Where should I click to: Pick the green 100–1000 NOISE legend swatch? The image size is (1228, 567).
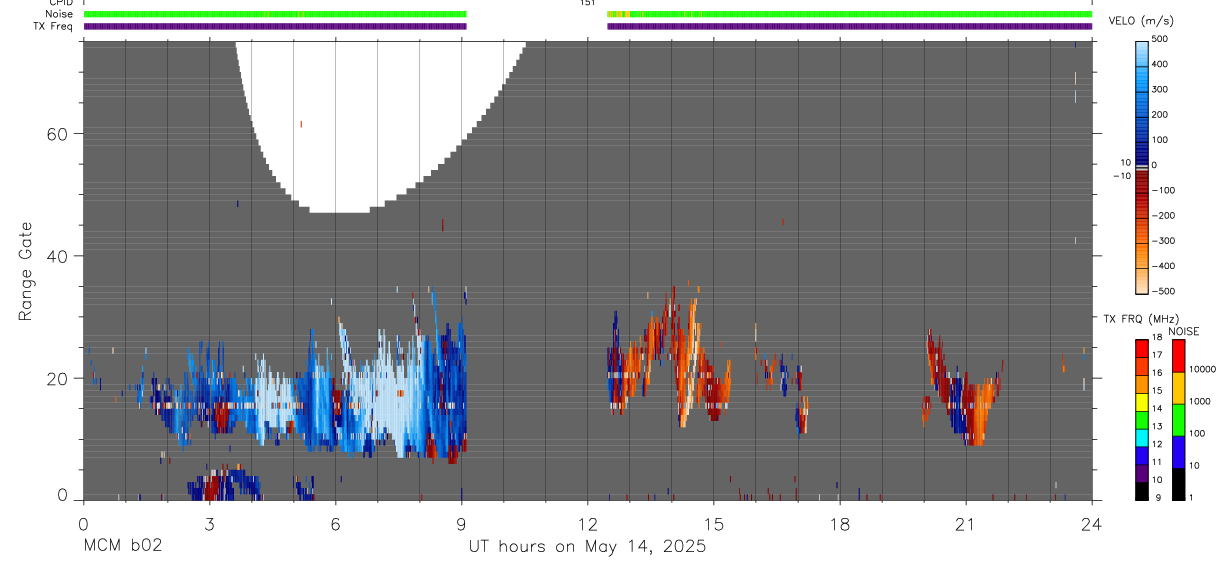(x=1177, y=419)
